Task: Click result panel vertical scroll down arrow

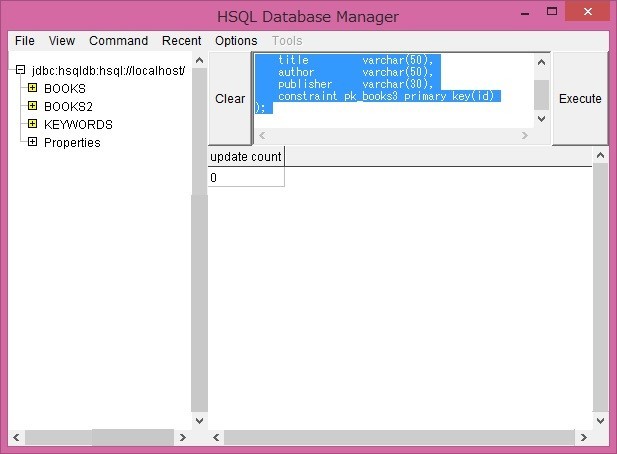Action: pyautogui.click(x=600, y=421)
